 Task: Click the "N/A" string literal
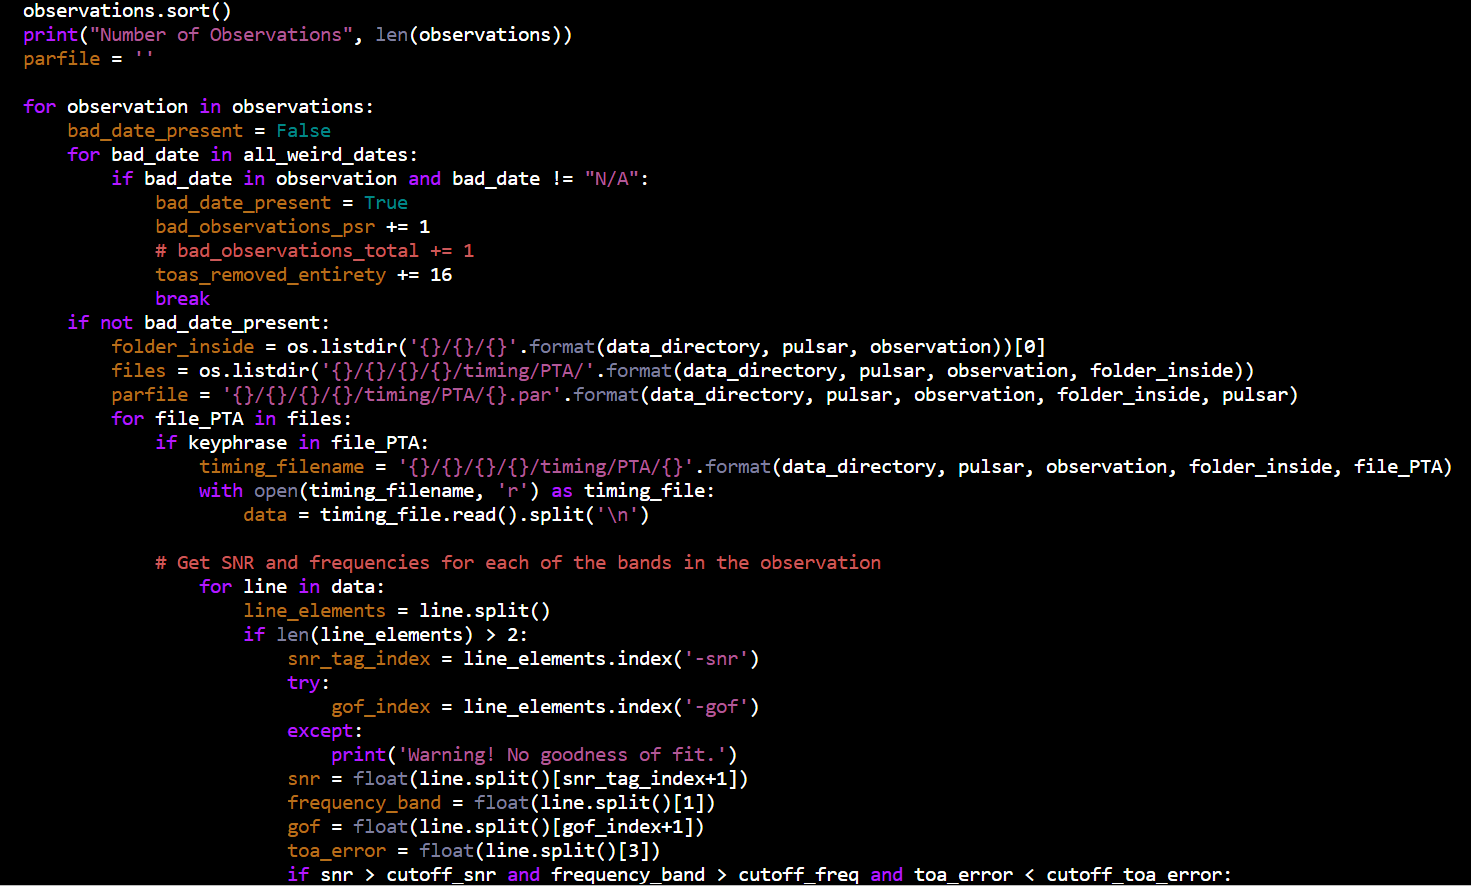(x=612, y=179)
